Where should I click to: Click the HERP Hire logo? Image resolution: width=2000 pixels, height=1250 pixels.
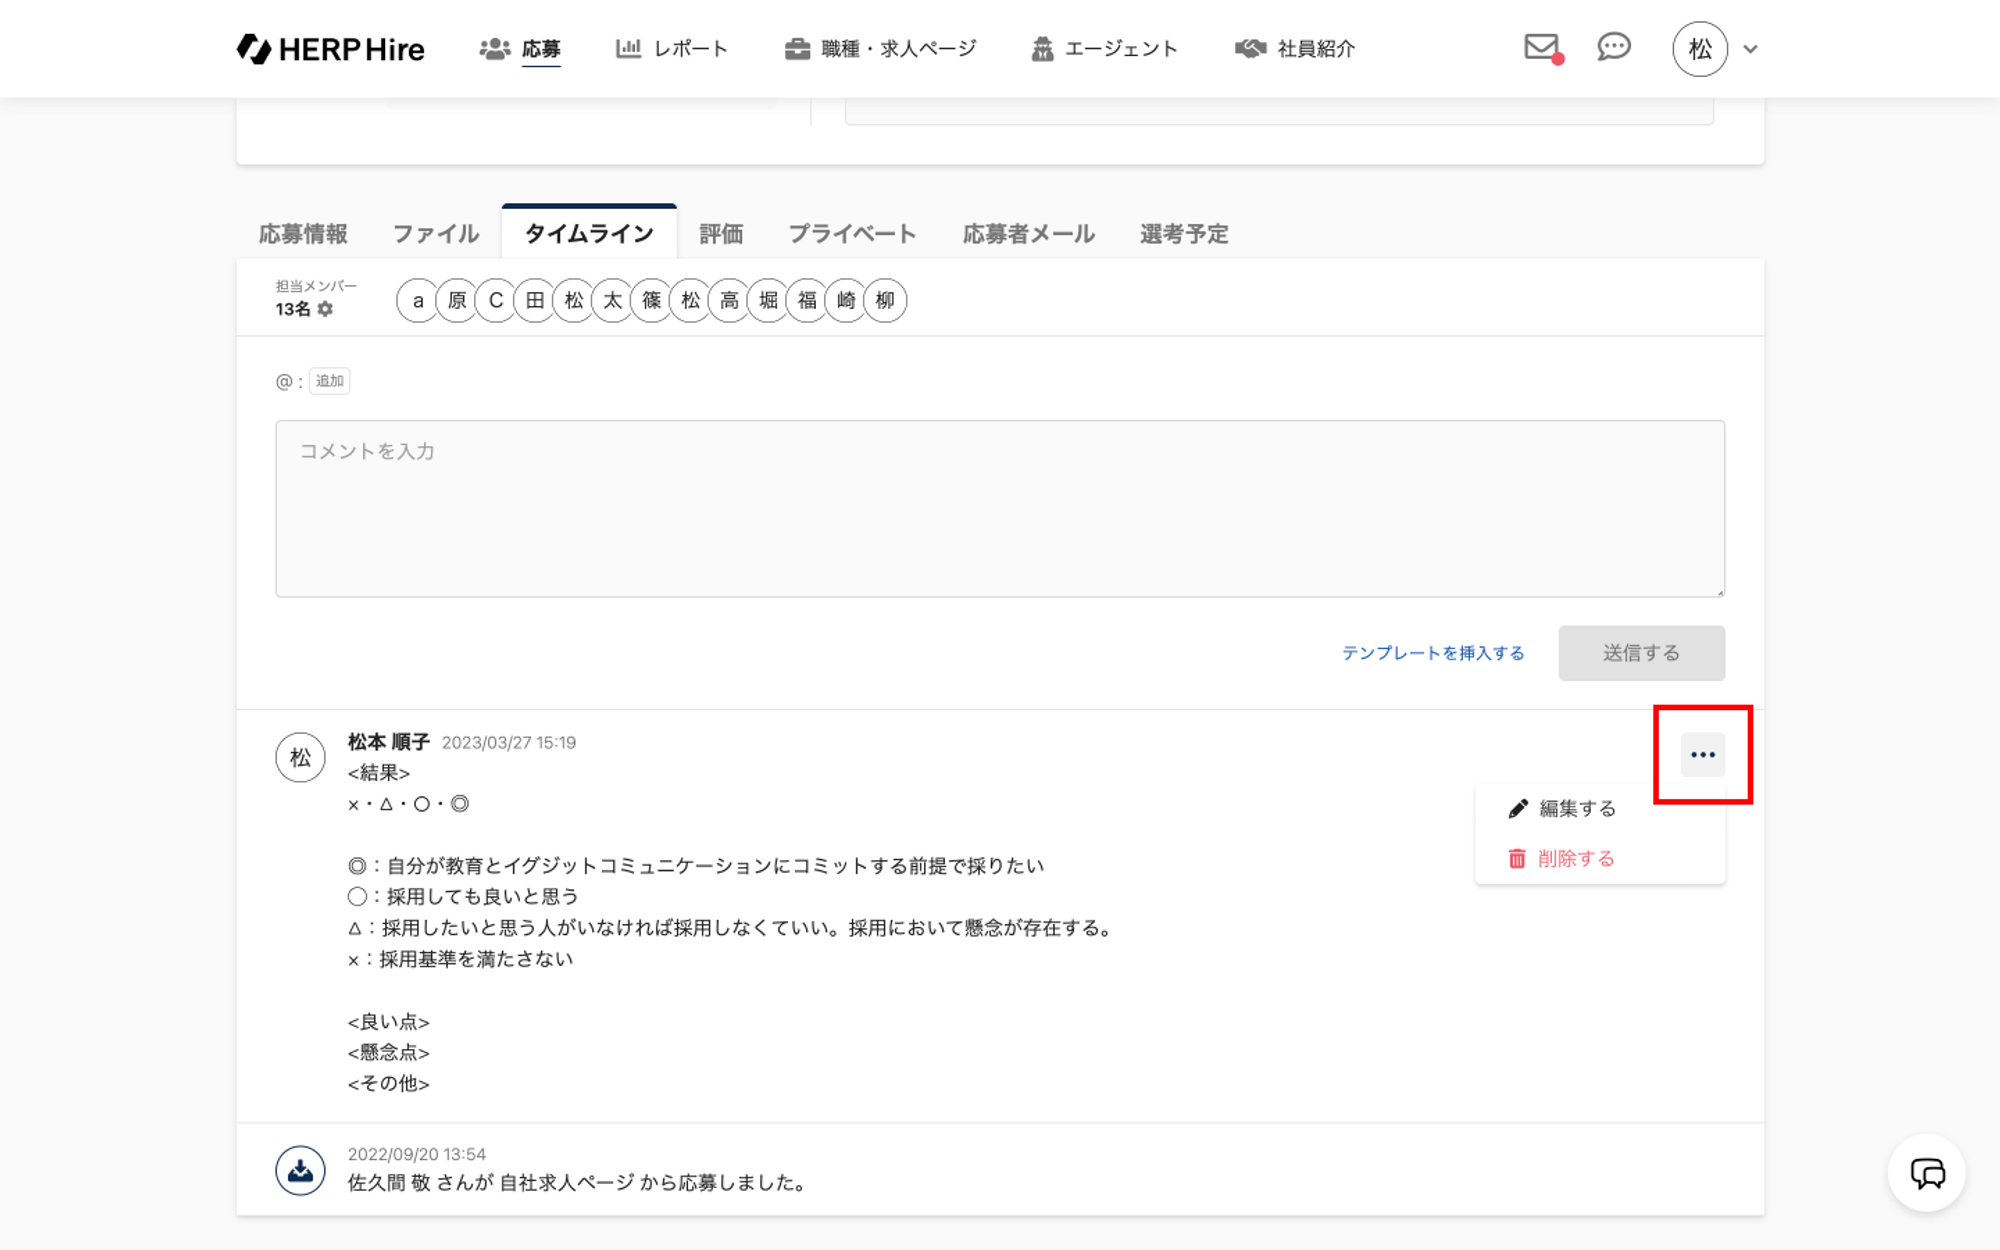(331, 49)
